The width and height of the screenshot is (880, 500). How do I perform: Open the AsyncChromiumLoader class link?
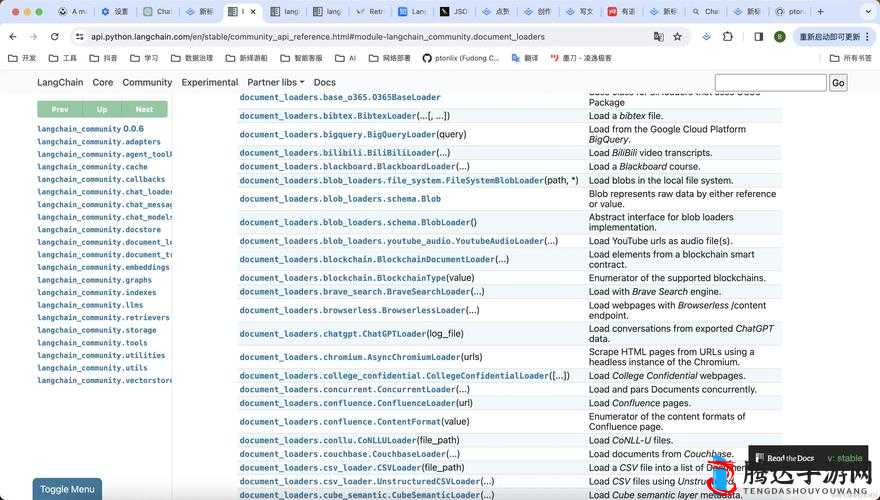(350, 357)
